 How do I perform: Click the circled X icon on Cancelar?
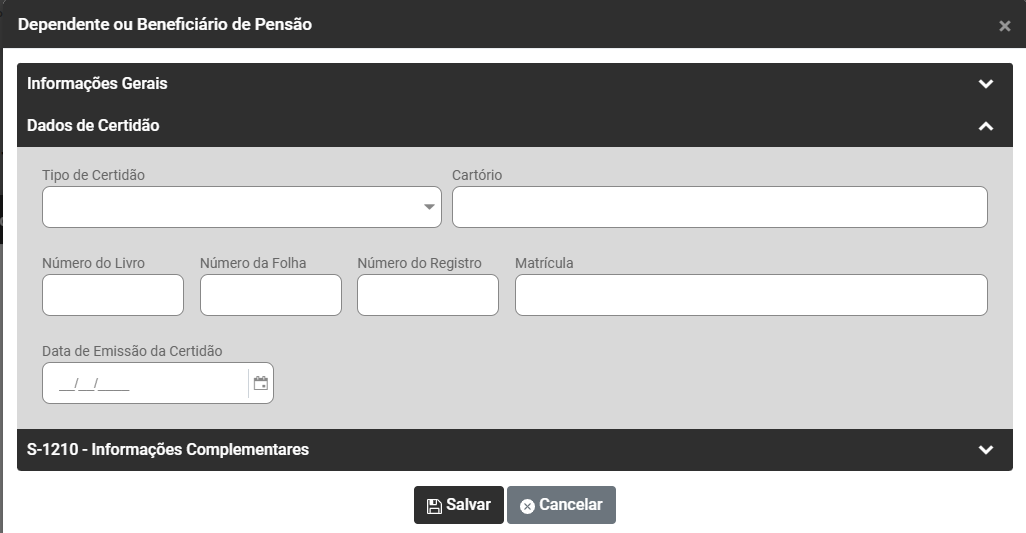pyautogui.click(x=527, y=506)
